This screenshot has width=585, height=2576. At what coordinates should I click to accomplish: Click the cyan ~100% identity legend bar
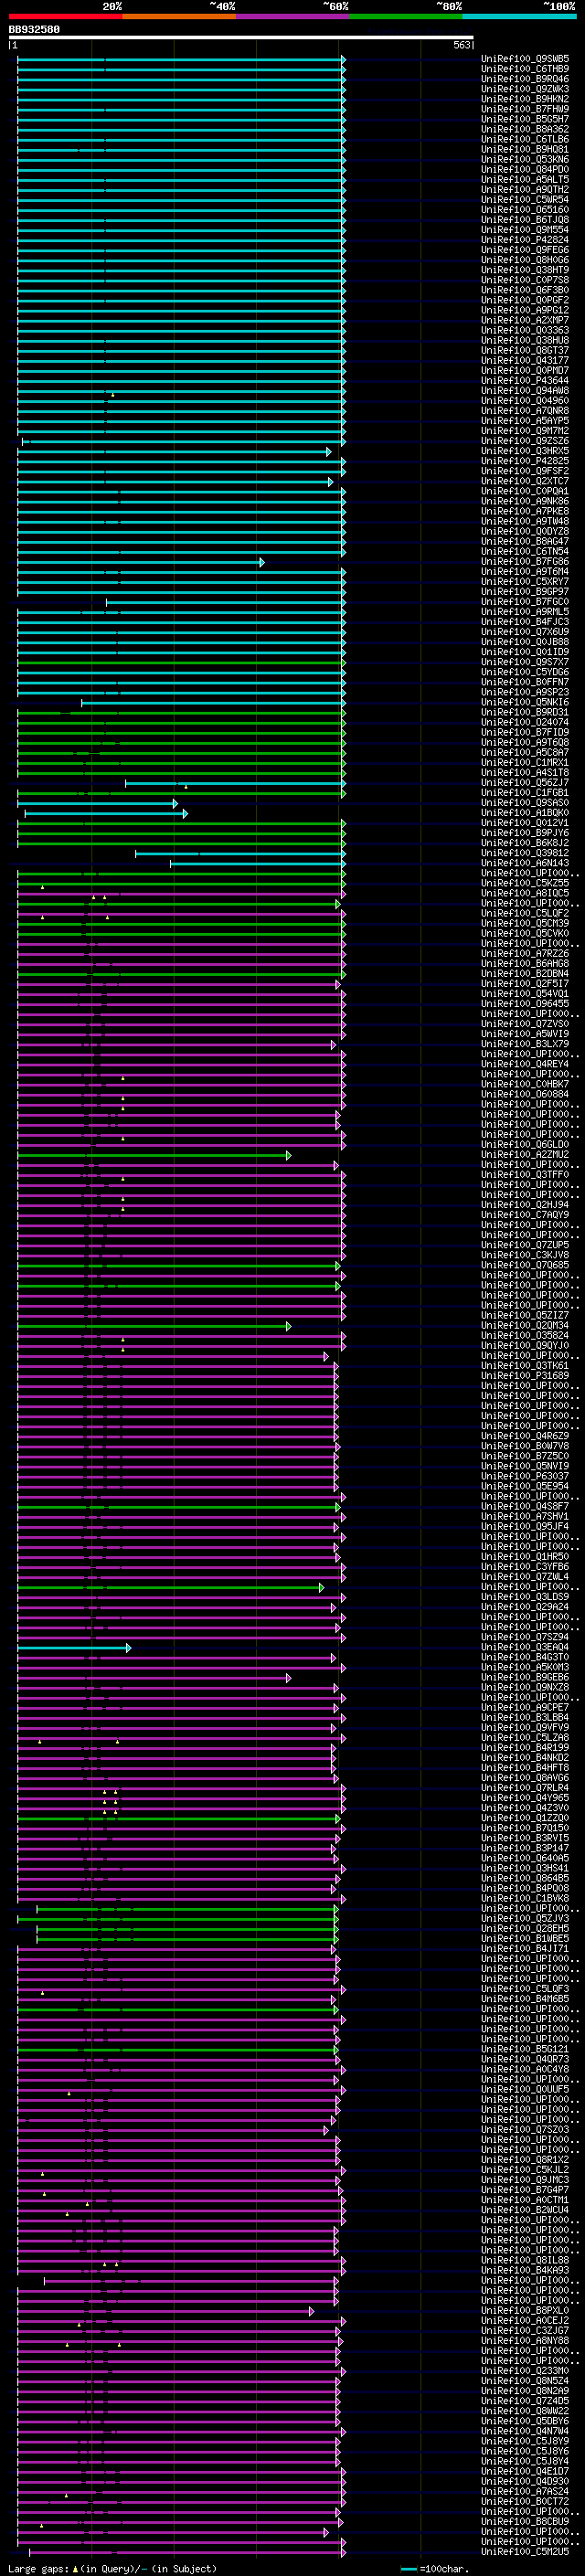click(x=519, y=16)
